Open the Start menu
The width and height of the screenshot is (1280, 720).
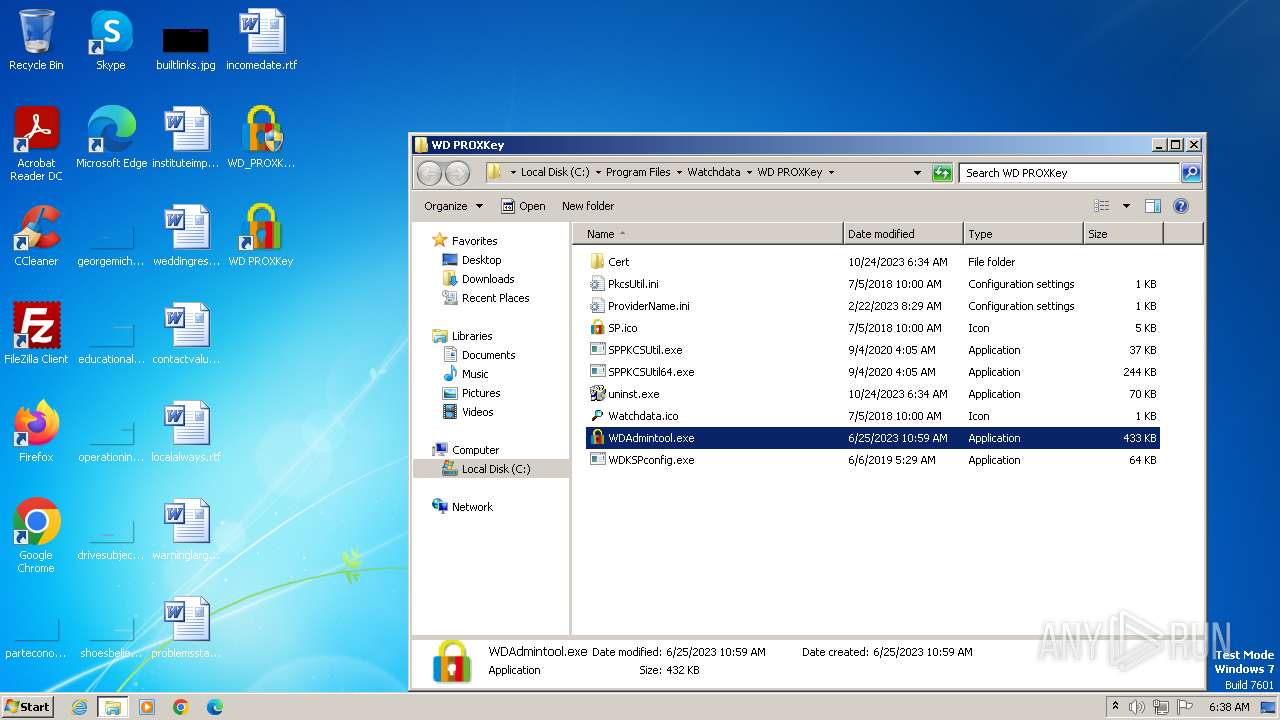(x=28, y=706)
